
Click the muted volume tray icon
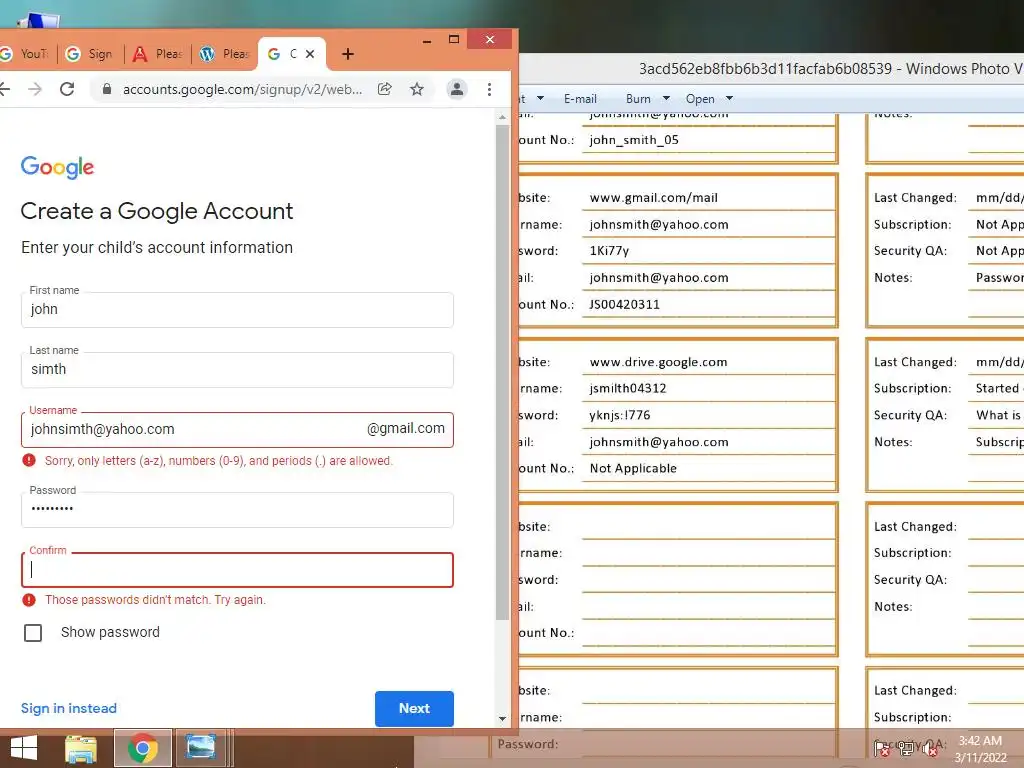pyautogui.click(x=930, y=749)
